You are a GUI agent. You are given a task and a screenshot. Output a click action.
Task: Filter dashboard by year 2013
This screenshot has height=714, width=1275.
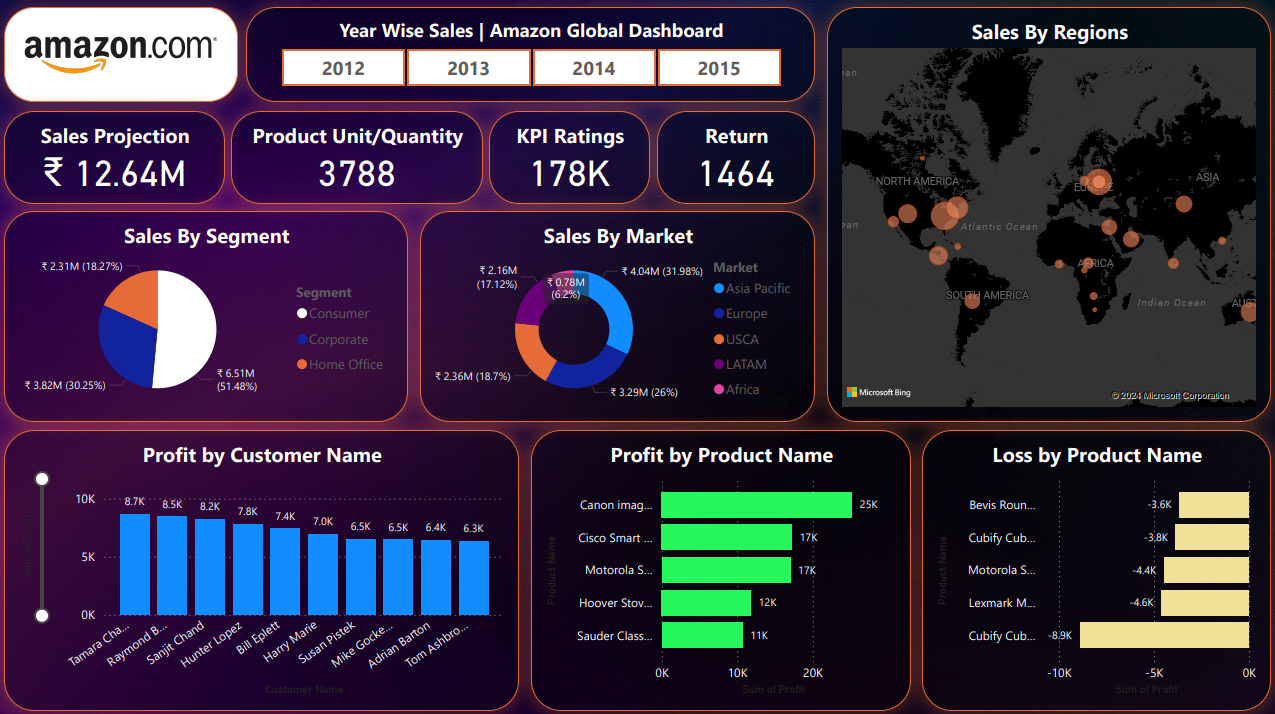[468, 68]
